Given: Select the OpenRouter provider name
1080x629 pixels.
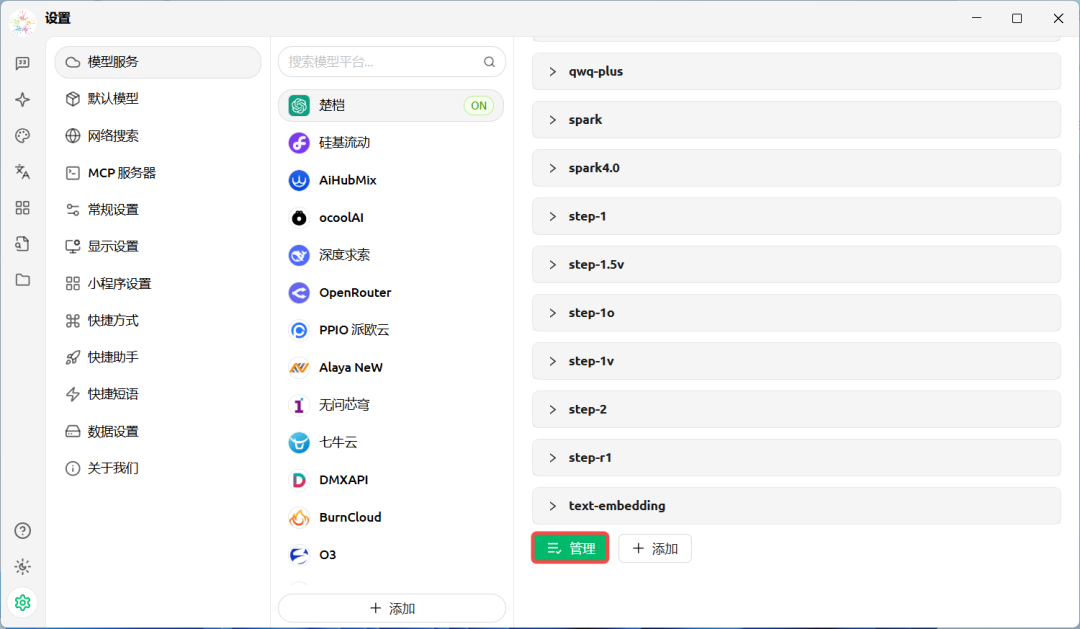Looking at the screenshot, I should [355, 293].
